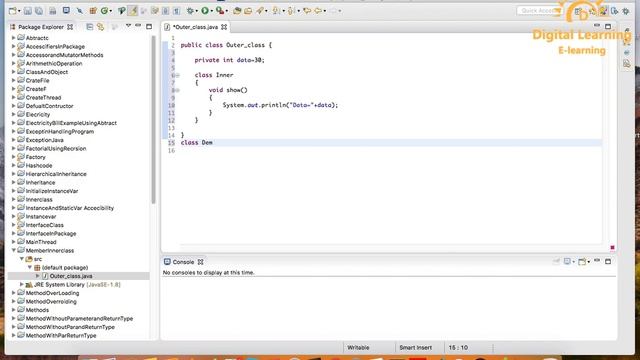Click the Save All icon
640x360 pixels.
[39, 11]
